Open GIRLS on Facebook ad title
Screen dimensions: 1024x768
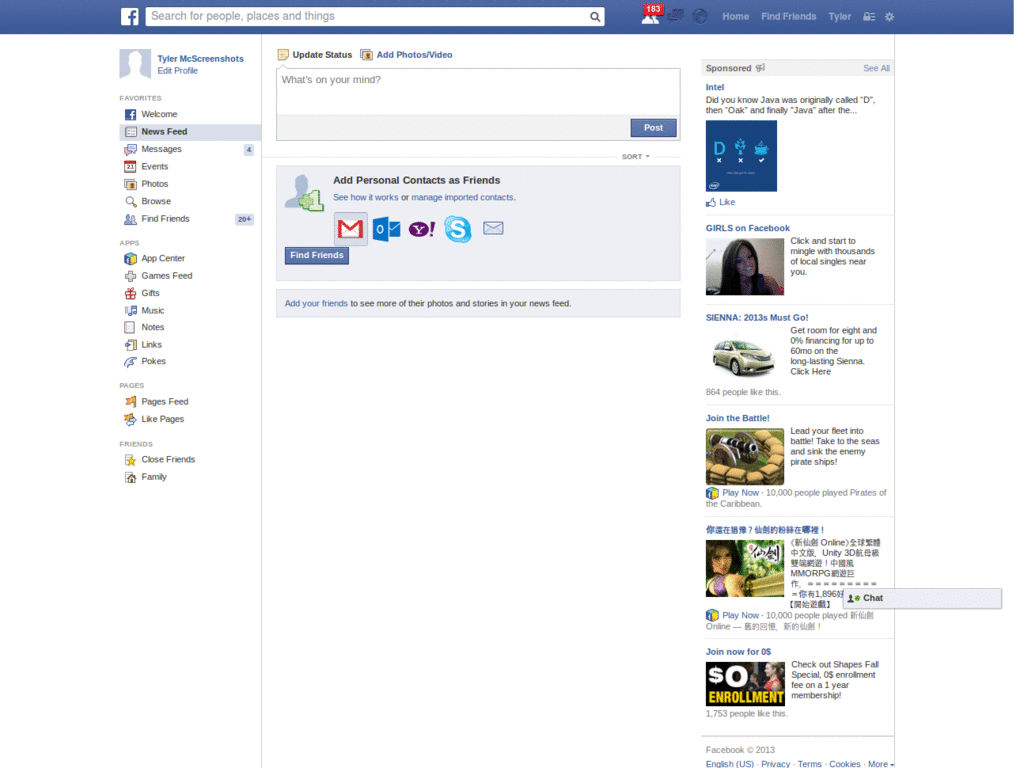point(747,229)
